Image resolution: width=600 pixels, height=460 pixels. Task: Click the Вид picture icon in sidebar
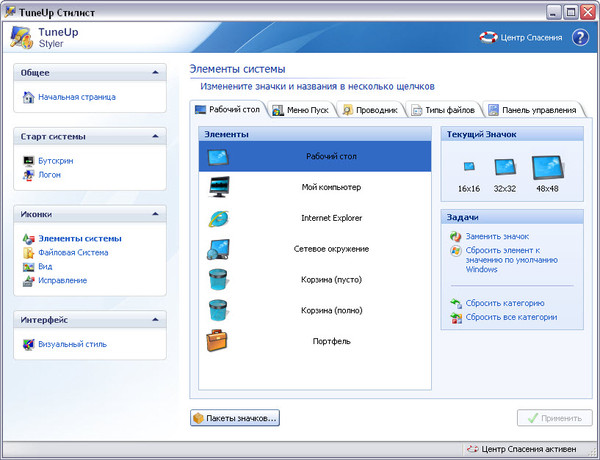tap(28, 267)
